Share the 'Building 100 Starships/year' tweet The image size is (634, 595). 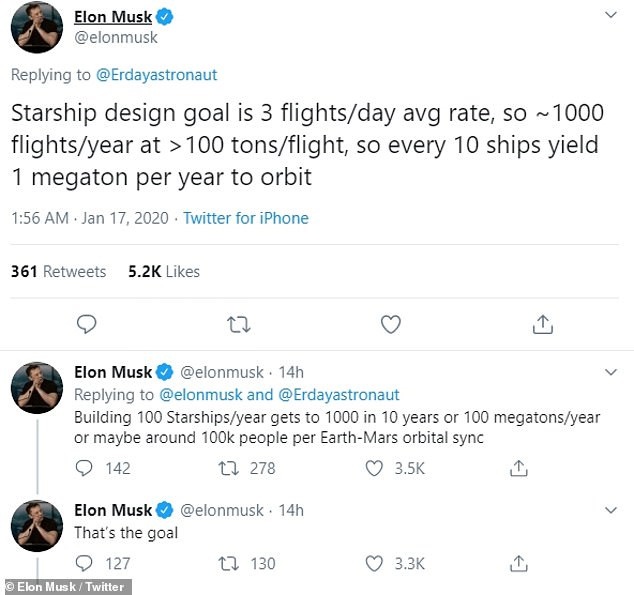tap(519, 468)
